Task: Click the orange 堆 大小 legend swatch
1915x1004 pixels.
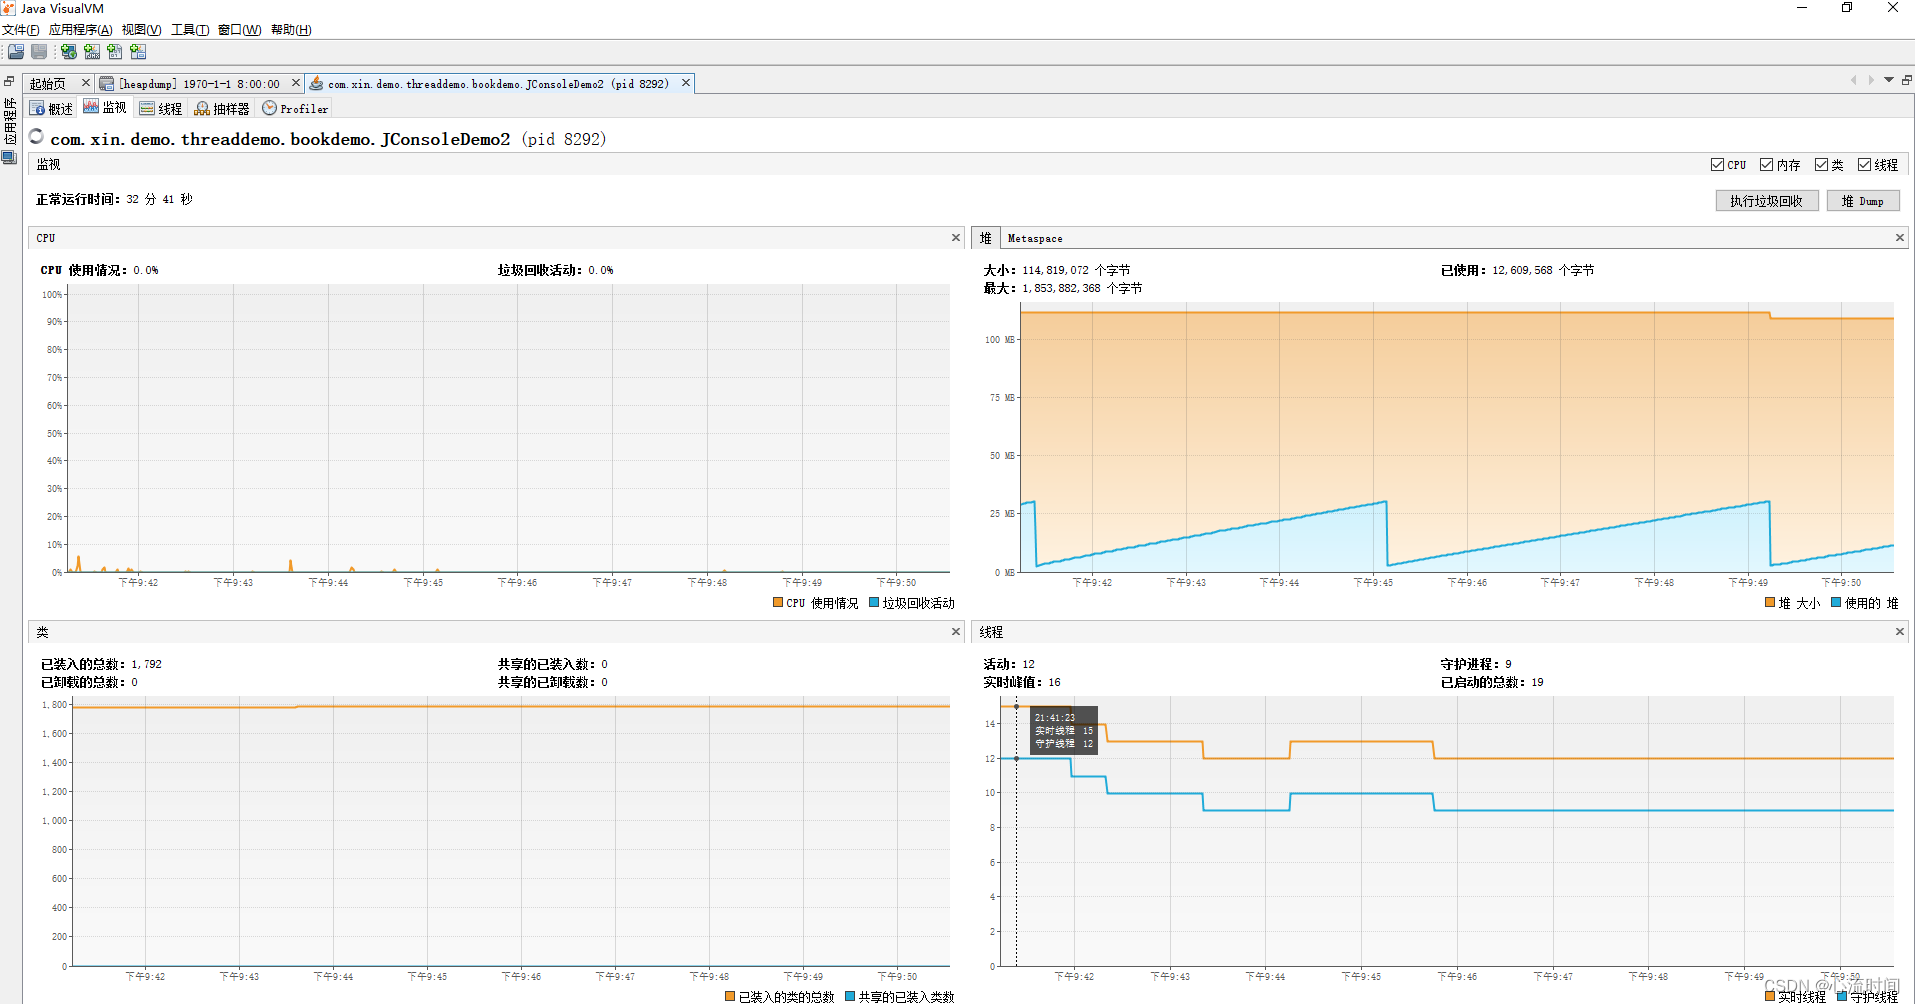Action: (1770, 602)
